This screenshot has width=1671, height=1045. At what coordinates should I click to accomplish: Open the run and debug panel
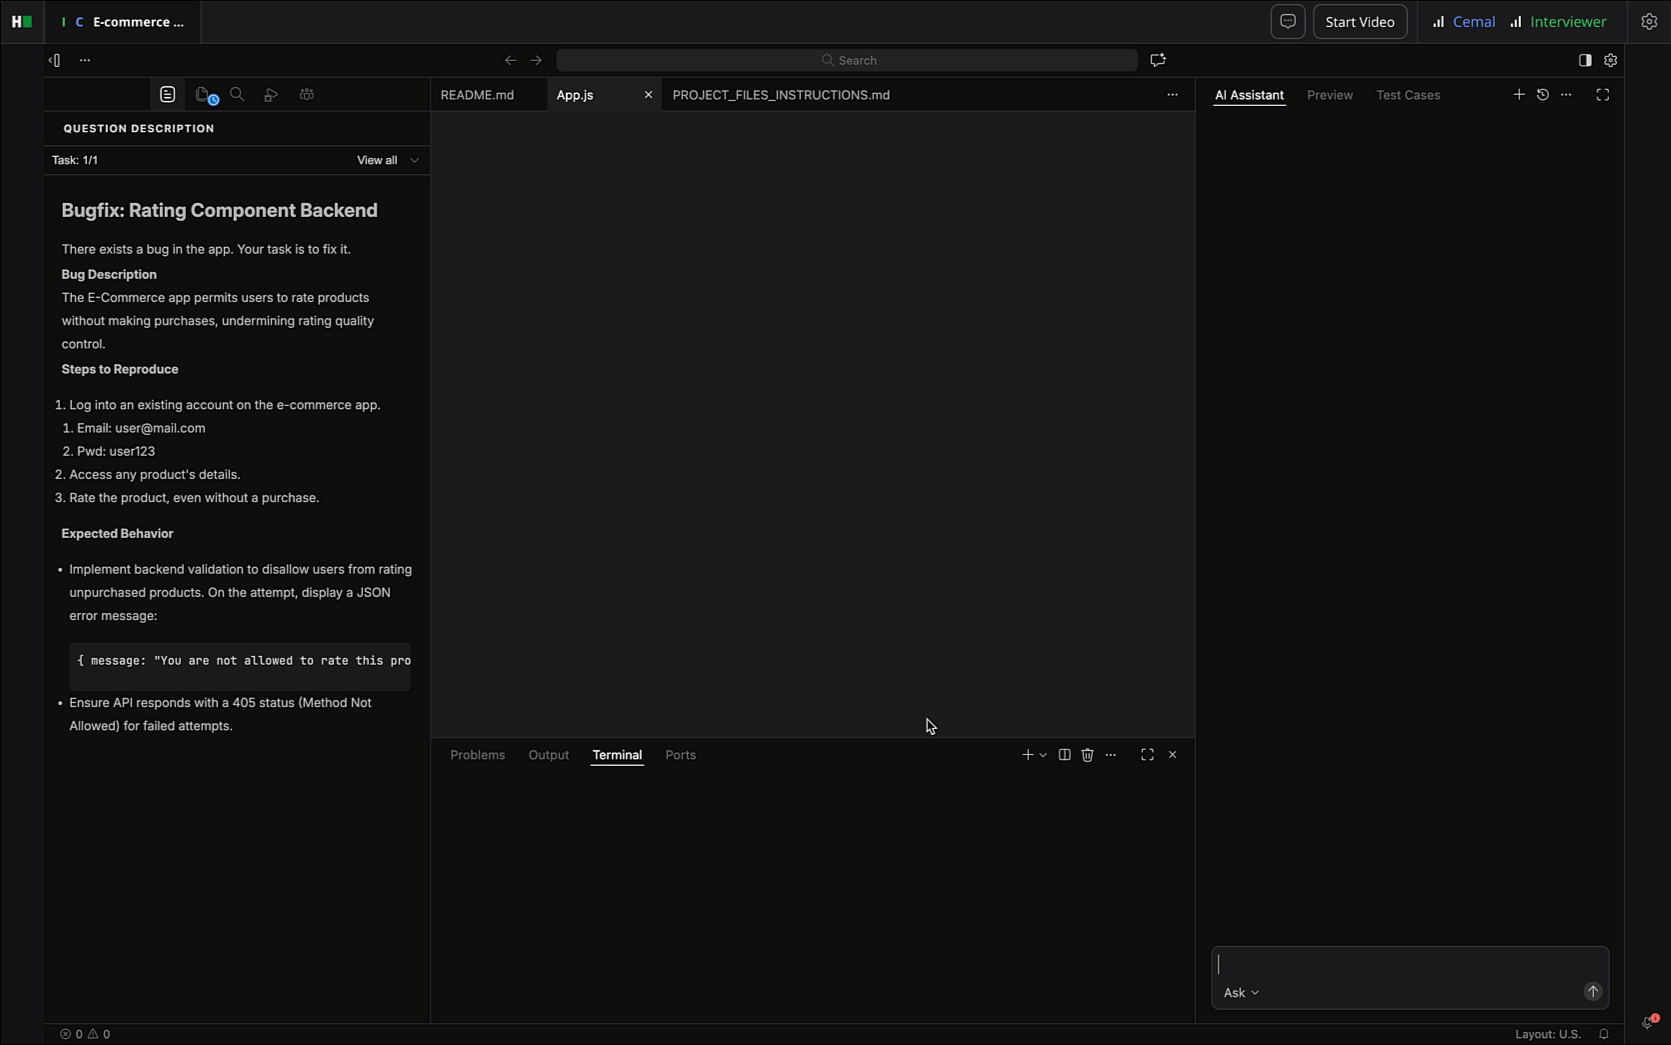coord(271,94)
